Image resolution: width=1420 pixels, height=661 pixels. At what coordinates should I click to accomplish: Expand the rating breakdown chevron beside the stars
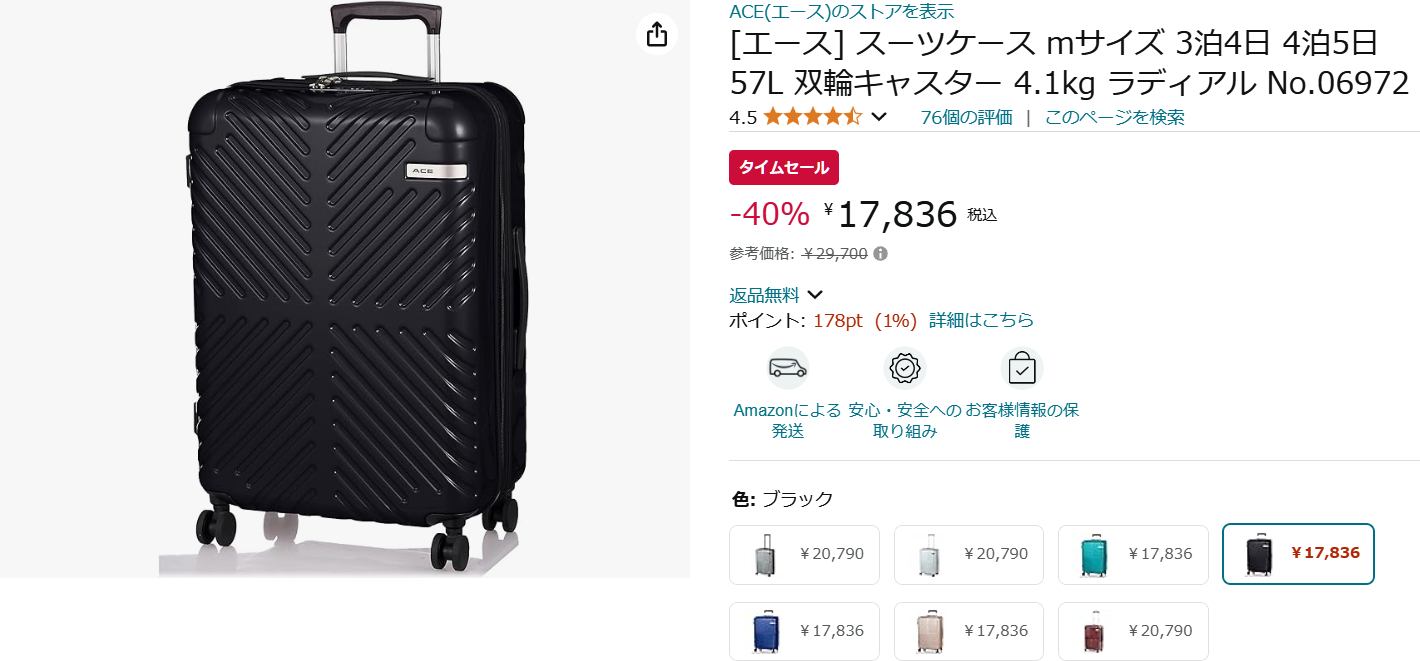pyautogui.click(x=878, y=116)
